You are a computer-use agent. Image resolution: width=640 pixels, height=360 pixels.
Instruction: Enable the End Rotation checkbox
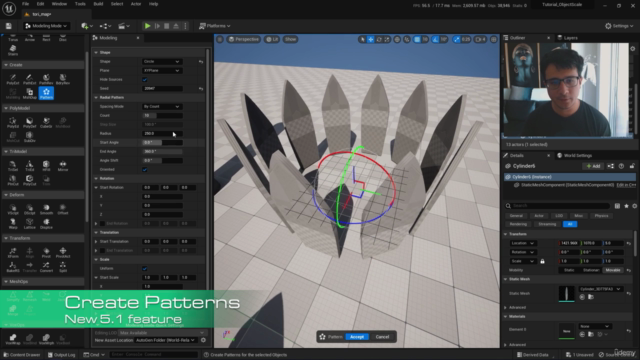click(x=102, y=224)
